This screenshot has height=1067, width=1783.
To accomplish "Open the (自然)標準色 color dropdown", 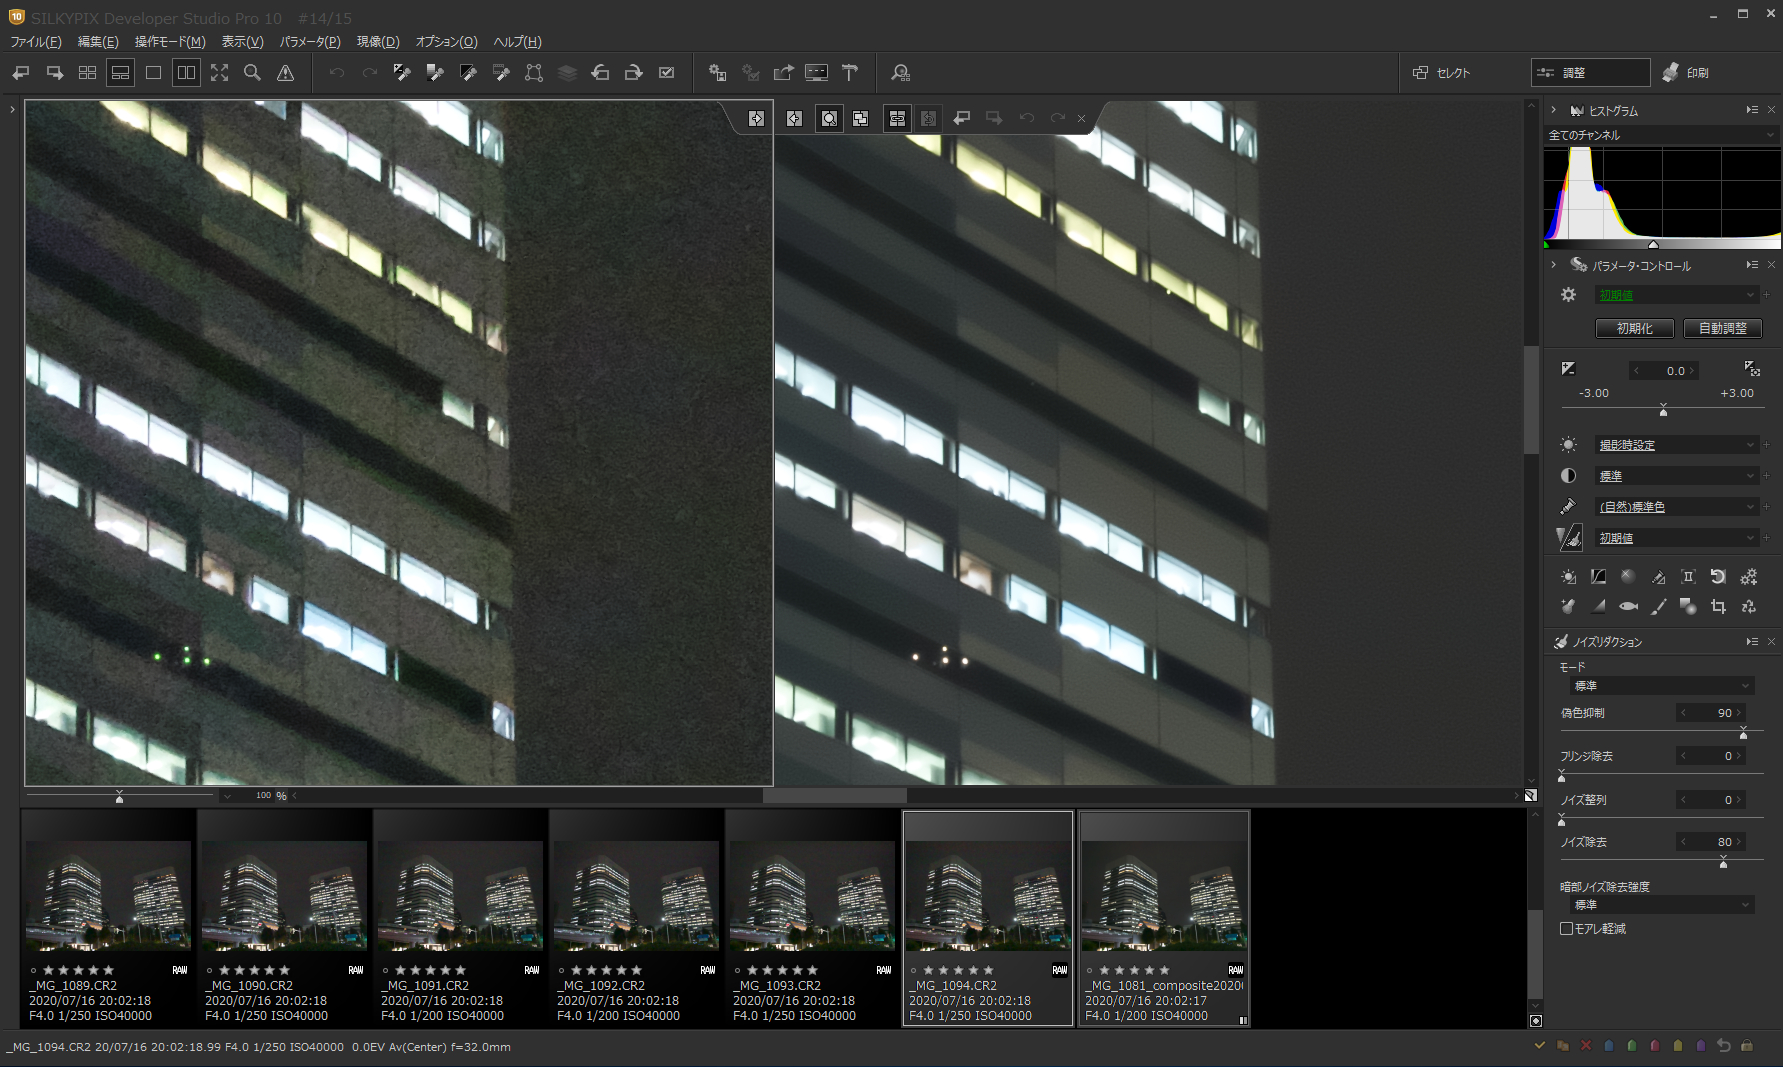I will click(1676, 507).
